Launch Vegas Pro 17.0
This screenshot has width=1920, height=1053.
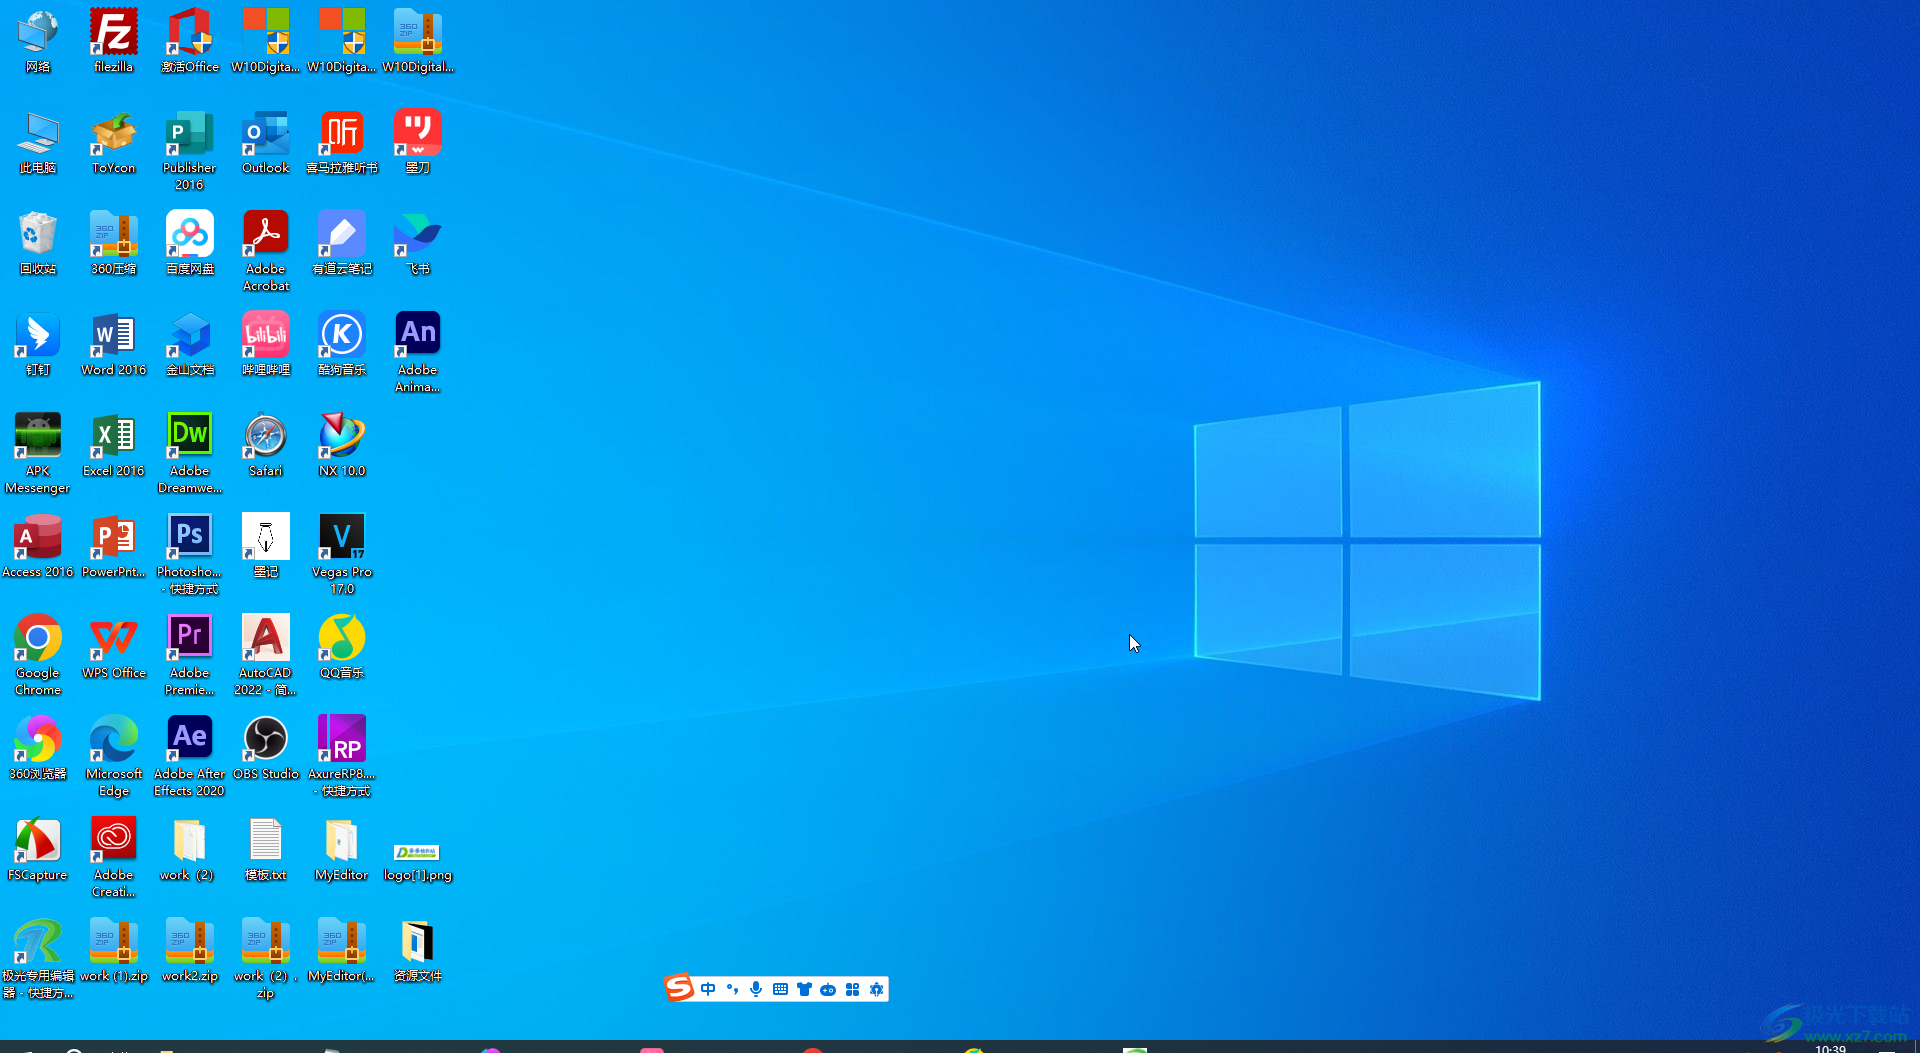pyautogui.click(x=342, y=554)
